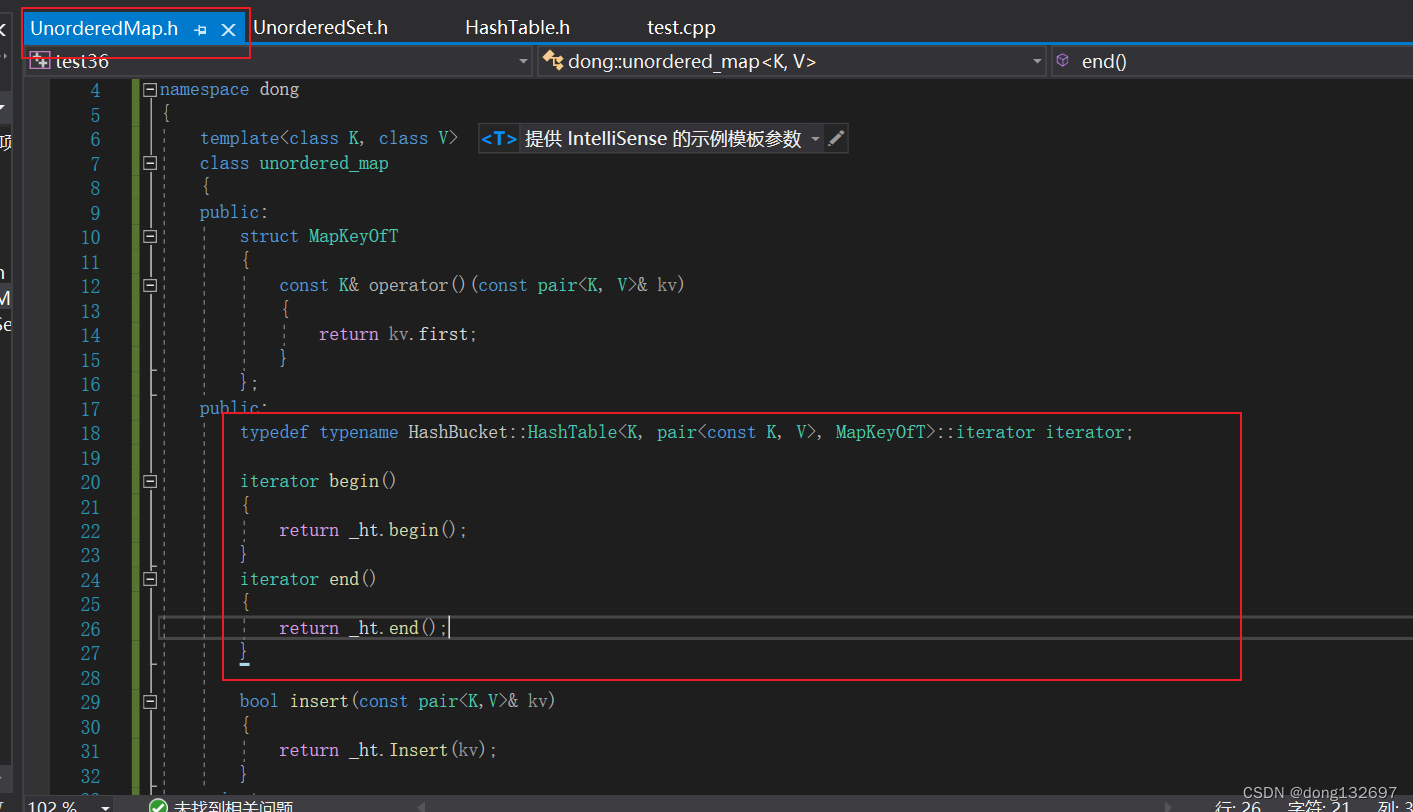Click 'return _ht.end();' statement
The height and width of the screenshot is (812, 1413).
pos(364,628)
